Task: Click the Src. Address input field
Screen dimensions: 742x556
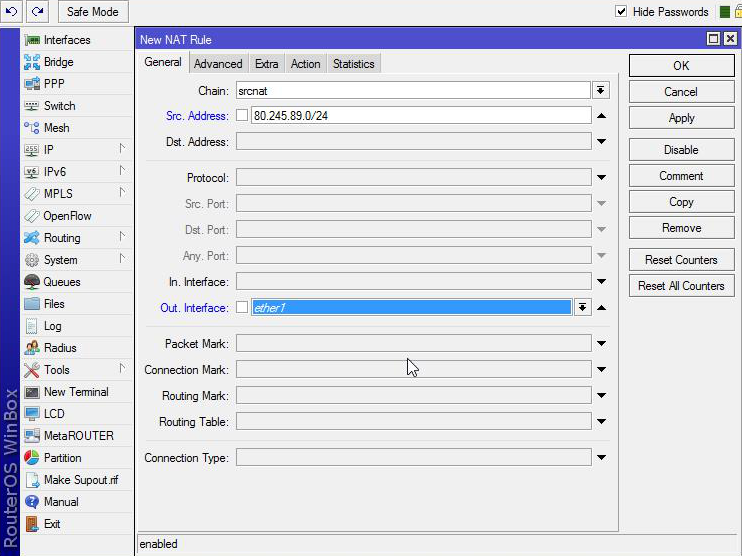Action: (420, 116)
